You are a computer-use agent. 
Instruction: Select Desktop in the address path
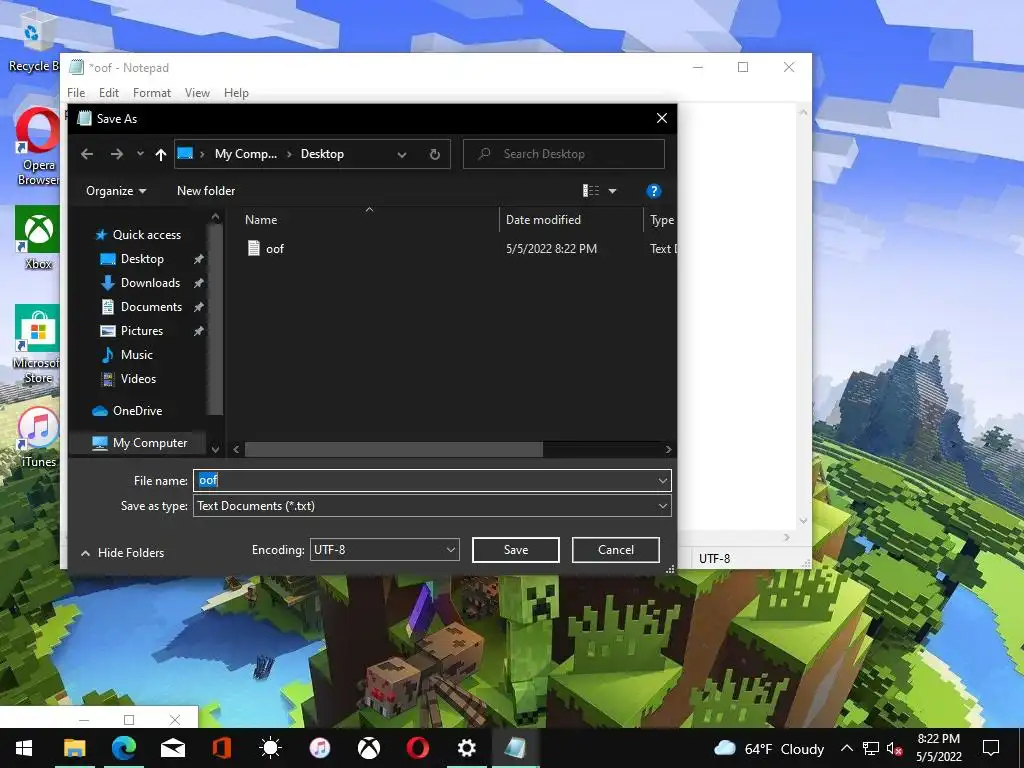[322, 154]
